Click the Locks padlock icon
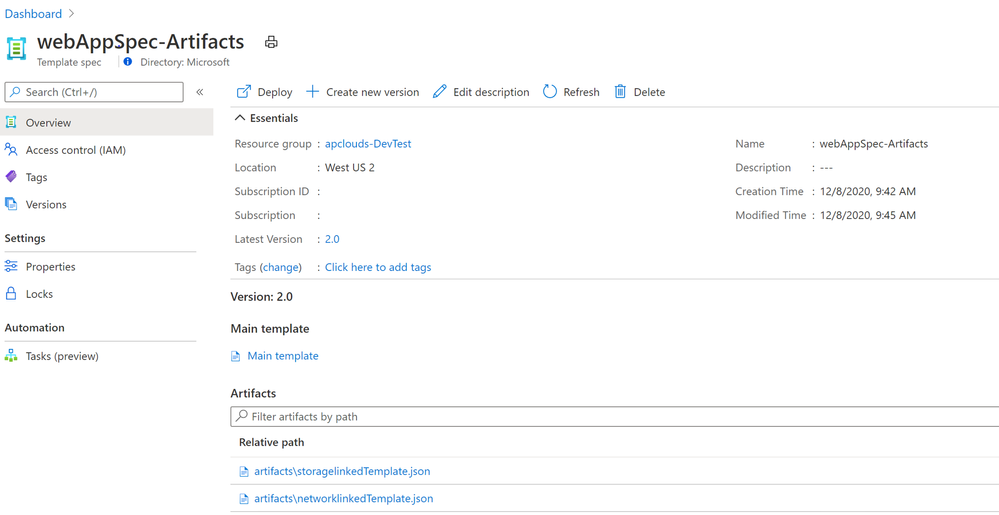This screenshot has width=999, height=515. (x=11, y=294)
